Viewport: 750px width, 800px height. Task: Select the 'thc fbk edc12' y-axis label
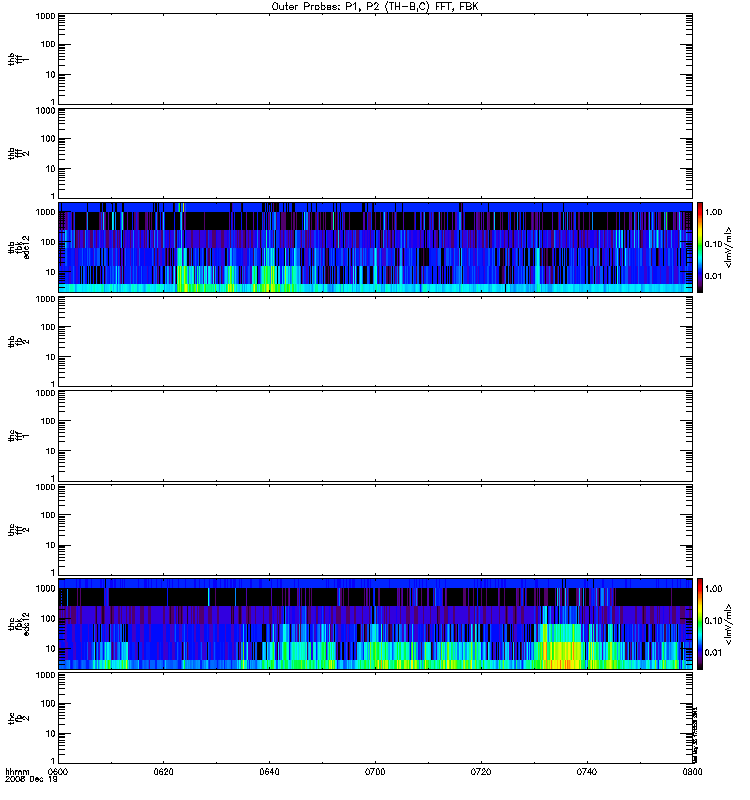point(19,624)
